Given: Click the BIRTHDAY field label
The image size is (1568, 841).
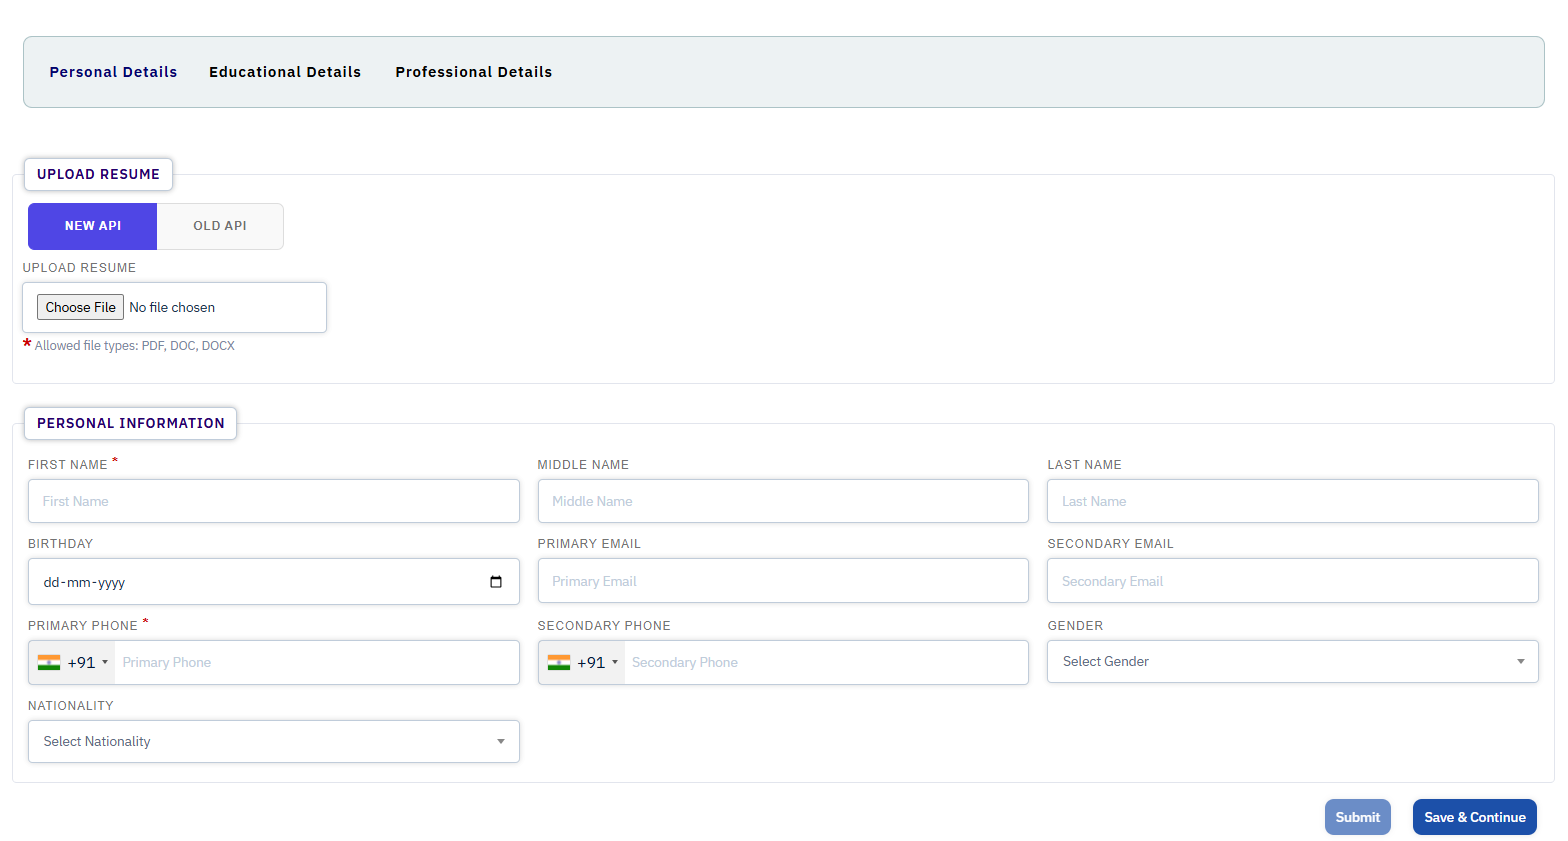Looking at the screenshot, I should tap(60, 544).
